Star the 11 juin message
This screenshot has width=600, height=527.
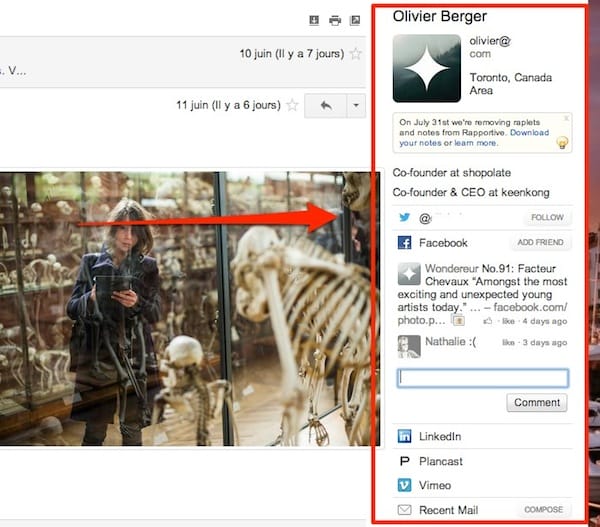[292, 105]
